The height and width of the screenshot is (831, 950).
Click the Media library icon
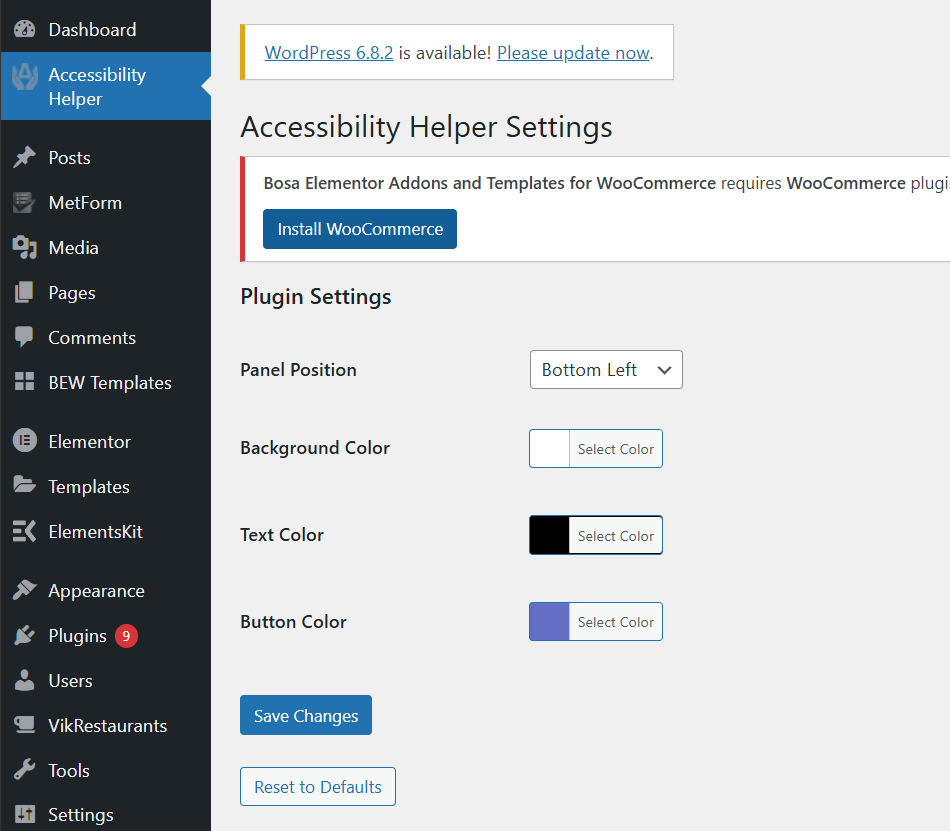[x=24, y=247]
